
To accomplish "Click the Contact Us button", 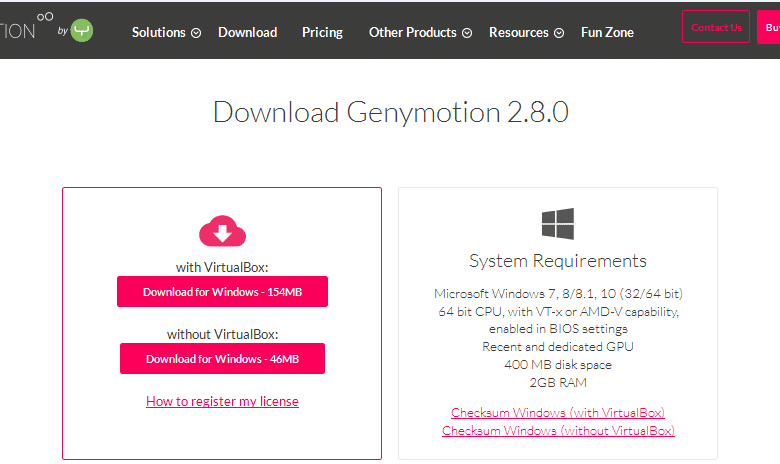I will (716, 27).
